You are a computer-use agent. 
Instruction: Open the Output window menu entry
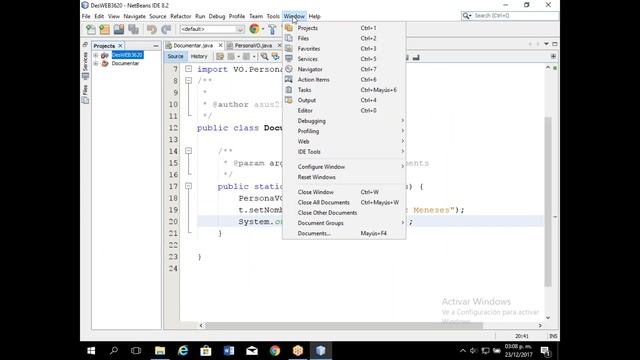pyautogui.click(x=344, y=100)
